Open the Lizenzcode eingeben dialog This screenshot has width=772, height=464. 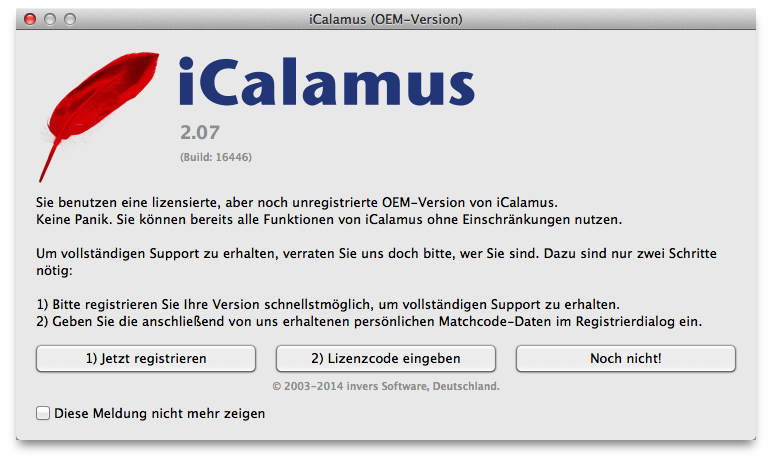(x=386, y=358)
